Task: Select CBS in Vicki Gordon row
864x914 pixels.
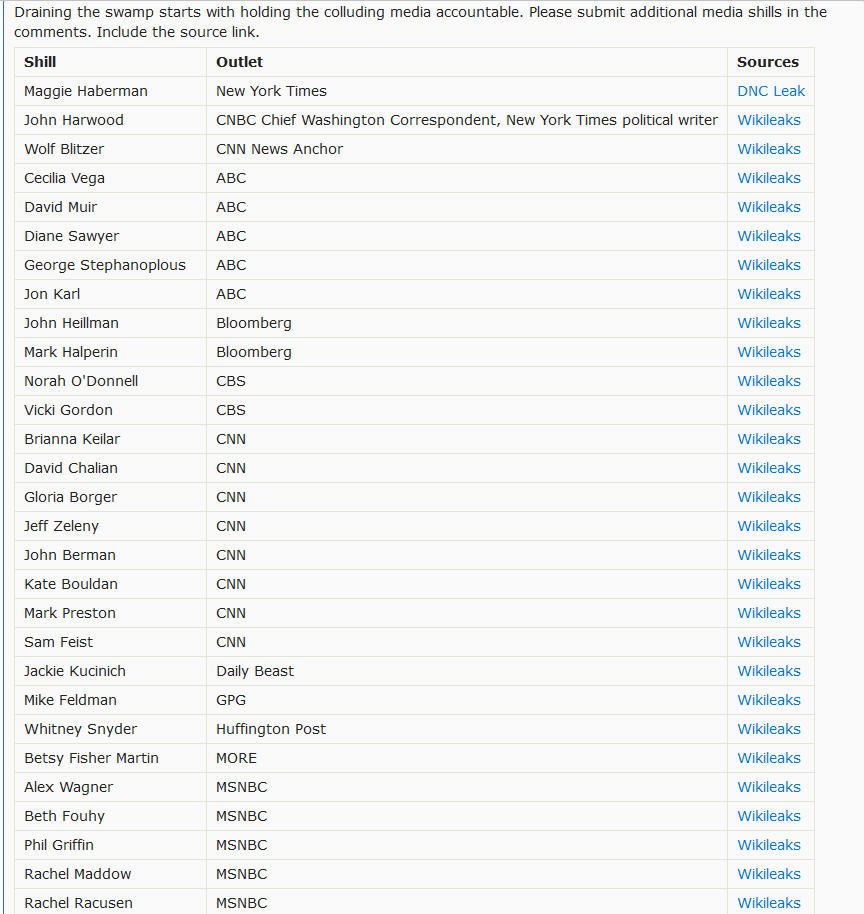Action: pos(231,410)
